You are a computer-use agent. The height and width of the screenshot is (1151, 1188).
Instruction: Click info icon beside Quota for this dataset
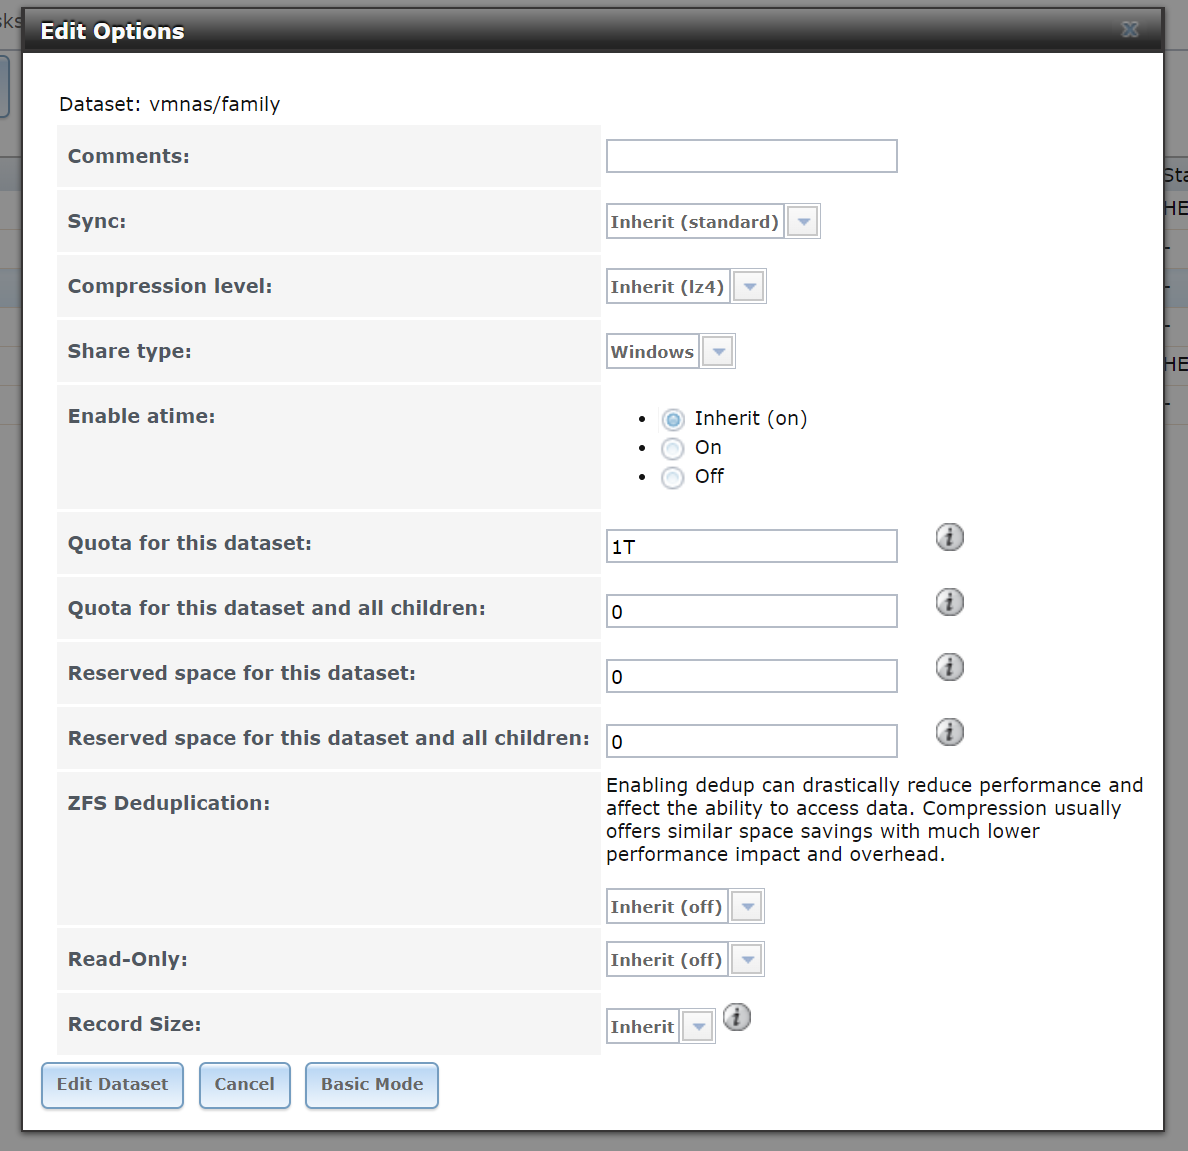(x=949, y=537)
